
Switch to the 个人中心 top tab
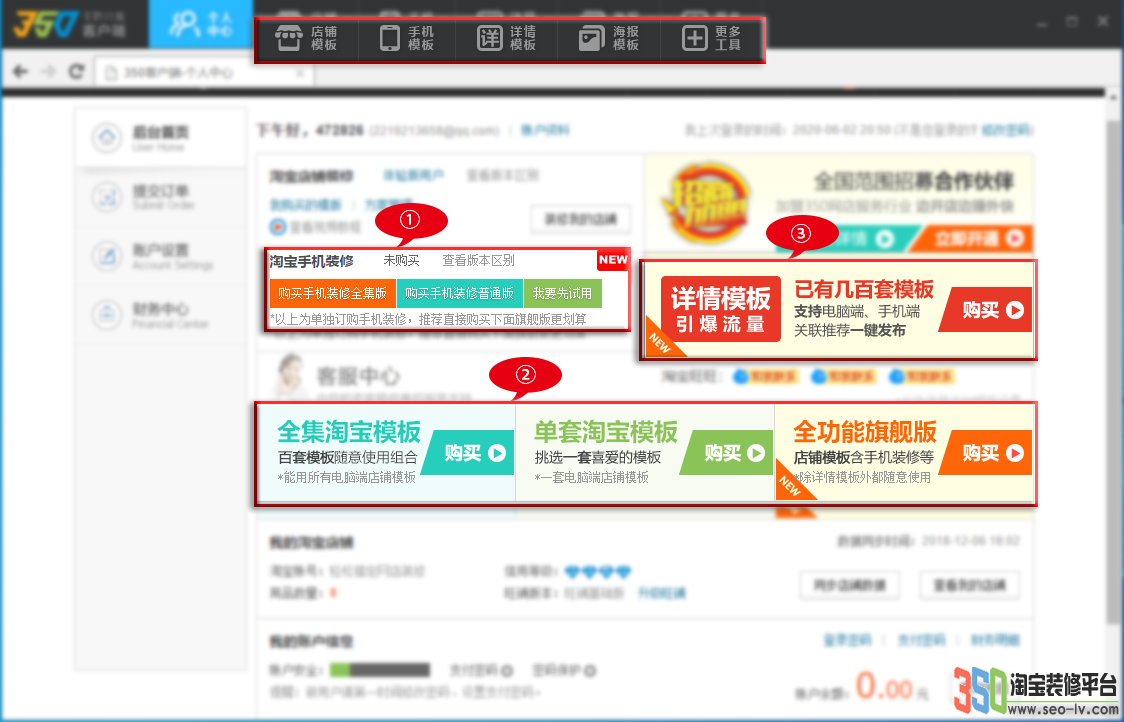point(201,24)
